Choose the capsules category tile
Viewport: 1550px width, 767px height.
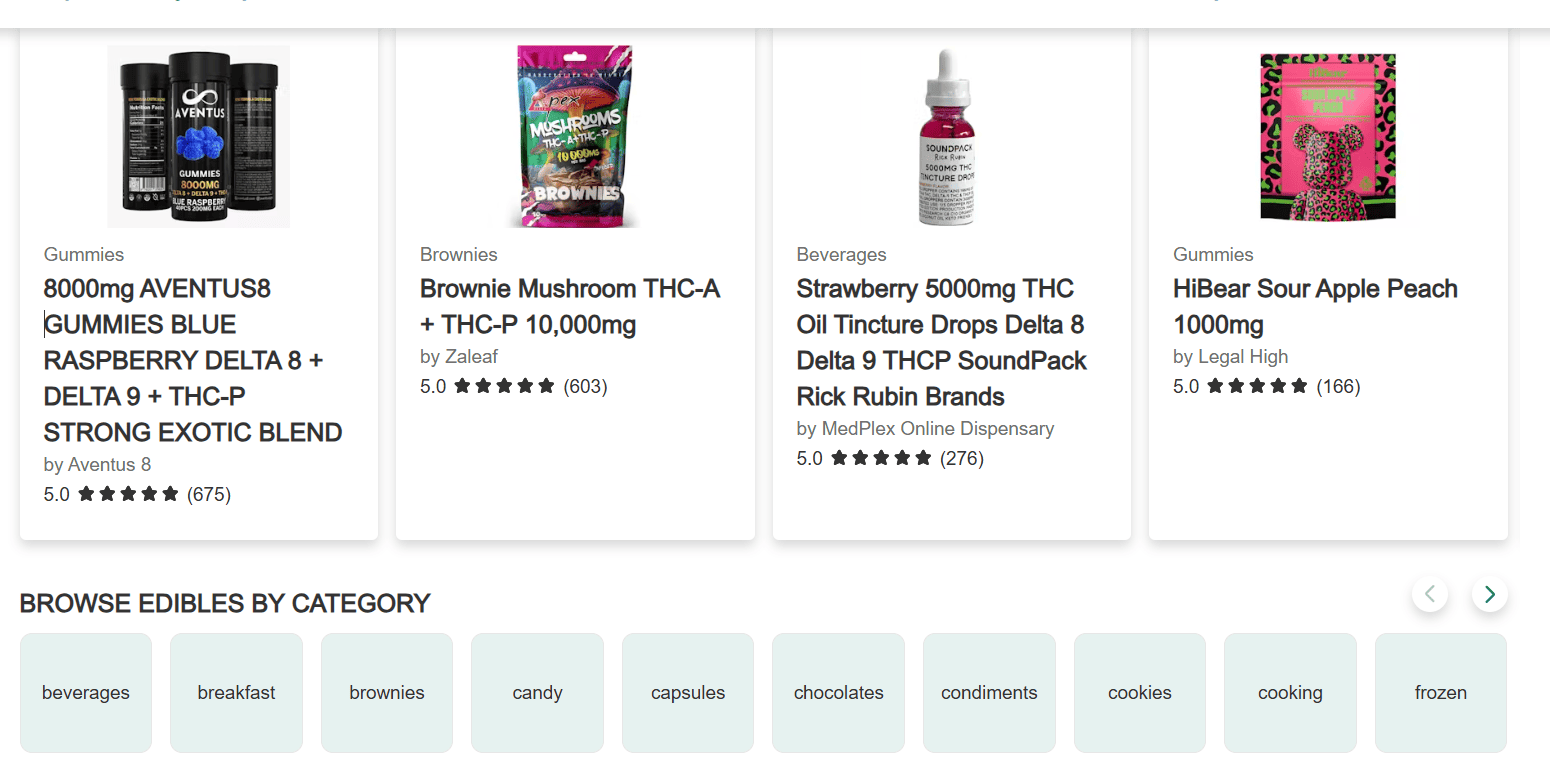[688, 692]
